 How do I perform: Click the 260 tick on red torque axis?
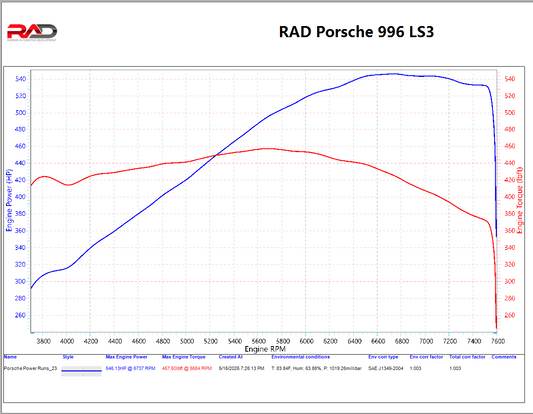coord(510,315)
